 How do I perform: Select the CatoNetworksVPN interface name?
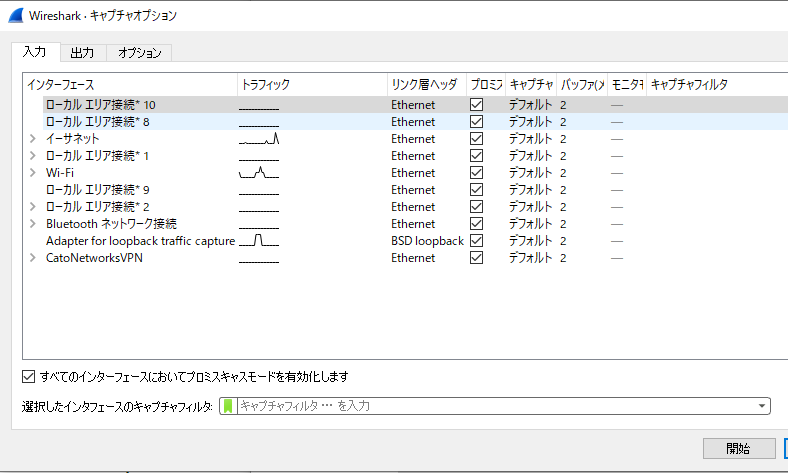(94, 258)
